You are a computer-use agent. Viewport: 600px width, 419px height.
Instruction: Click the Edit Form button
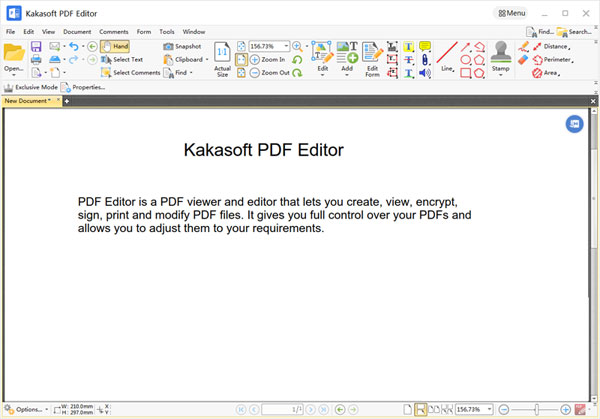click(x=372, y=60)
